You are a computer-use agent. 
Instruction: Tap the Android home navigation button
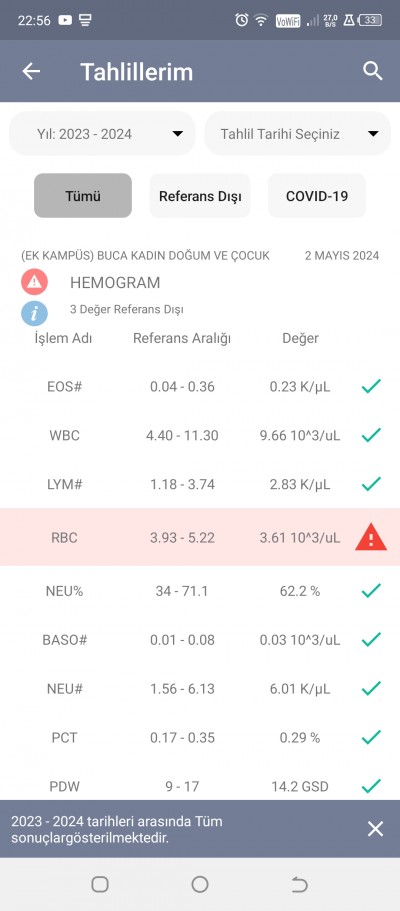[x=200, y=884]
